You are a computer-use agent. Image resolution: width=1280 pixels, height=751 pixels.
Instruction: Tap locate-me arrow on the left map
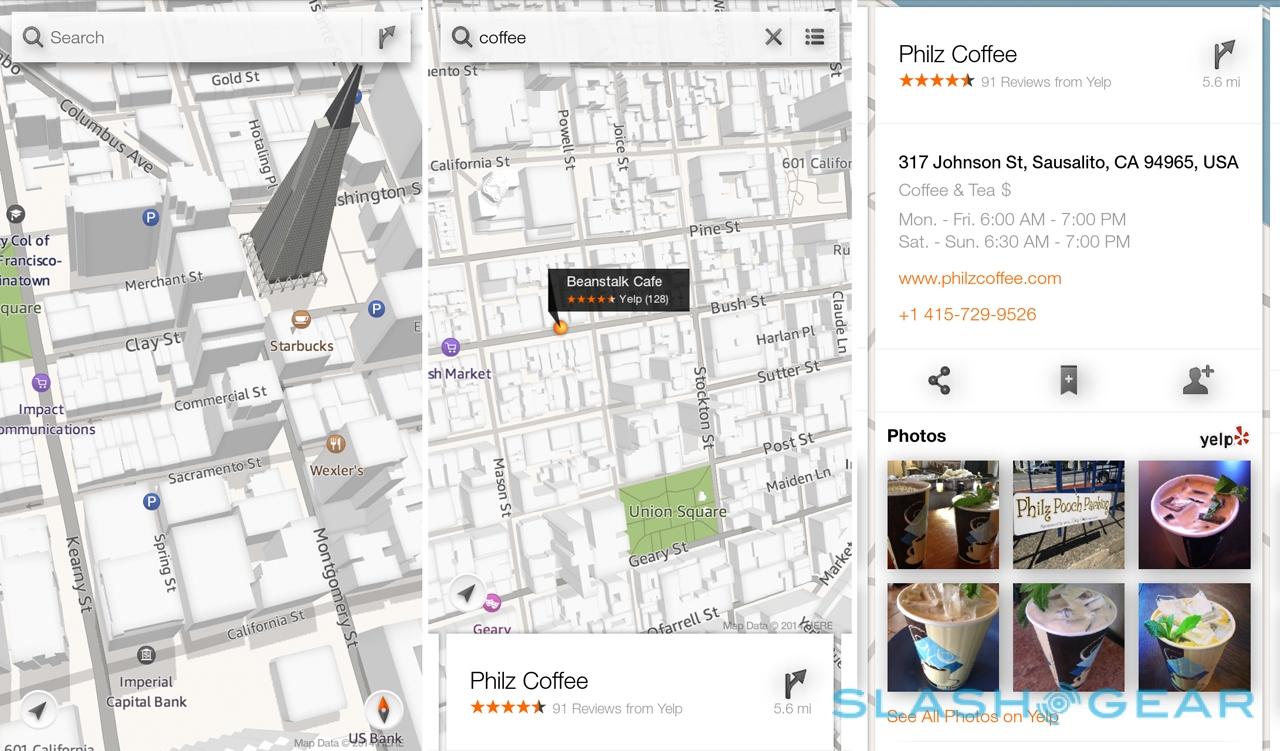[x=38, y=710]
